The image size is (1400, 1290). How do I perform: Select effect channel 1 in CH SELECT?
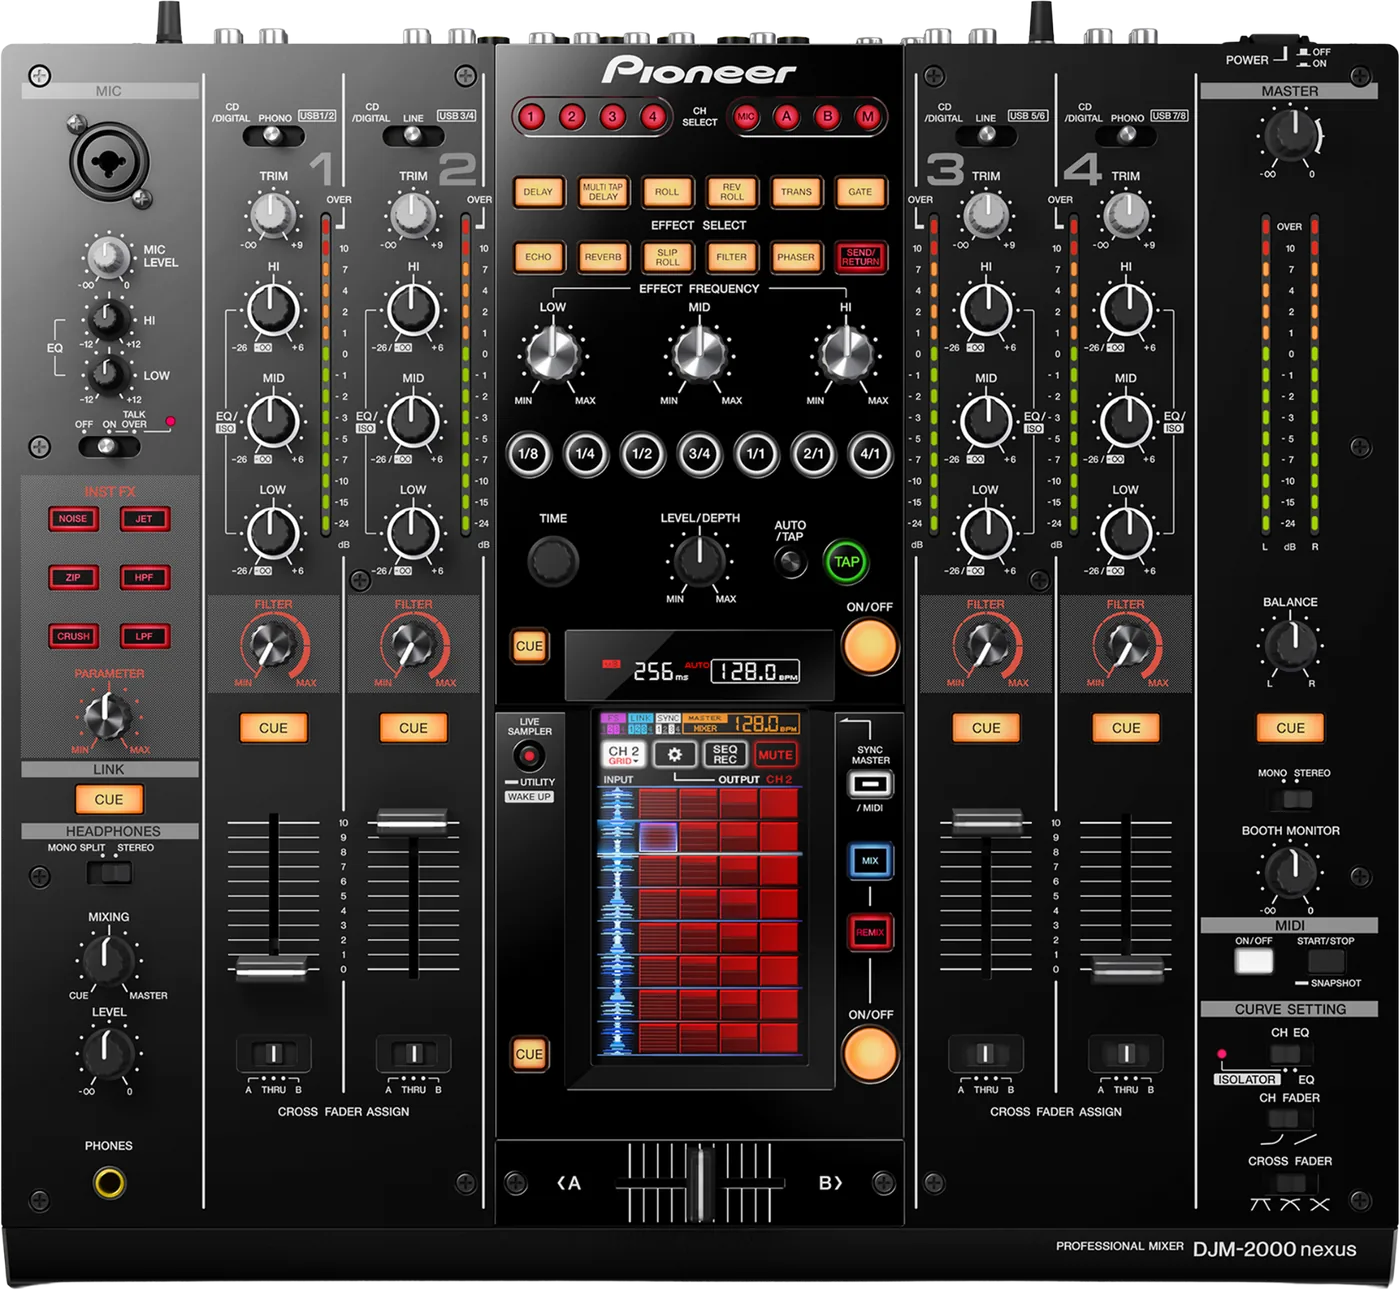click(x=531, y=117)
